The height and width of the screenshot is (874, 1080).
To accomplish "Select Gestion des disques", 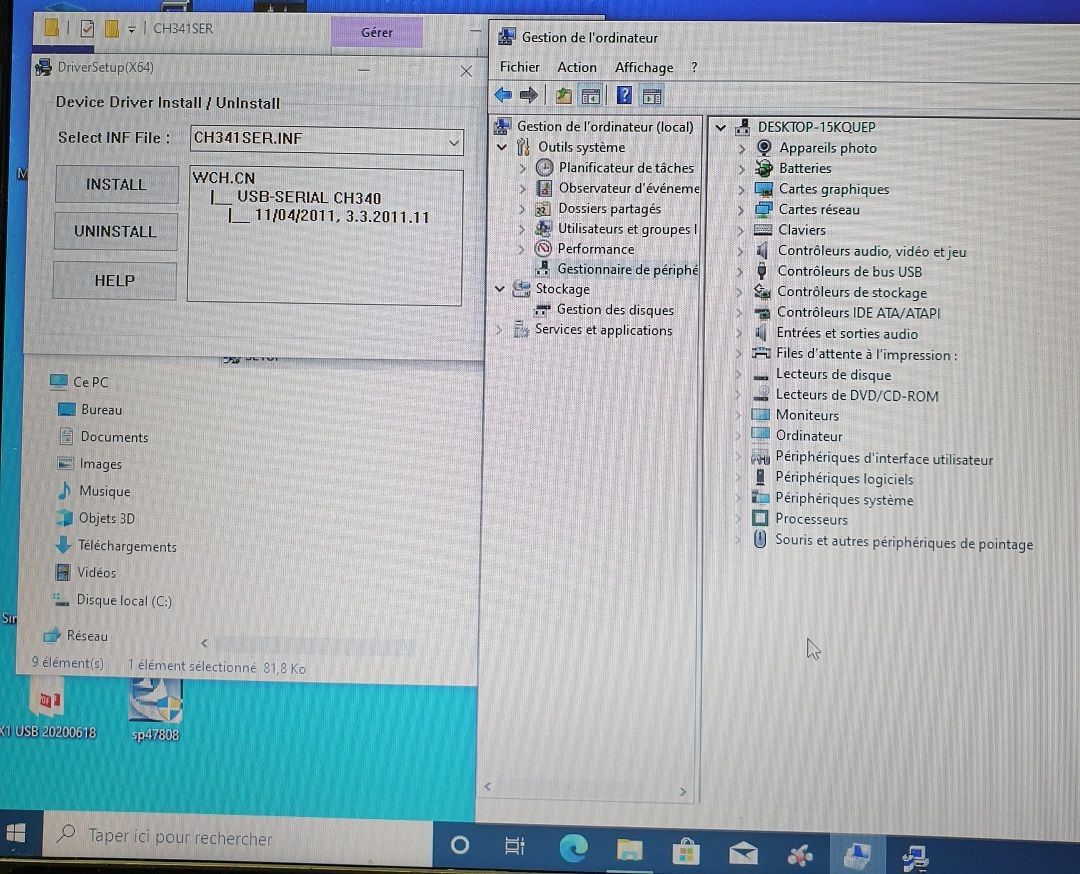I will tap(615, 310).
